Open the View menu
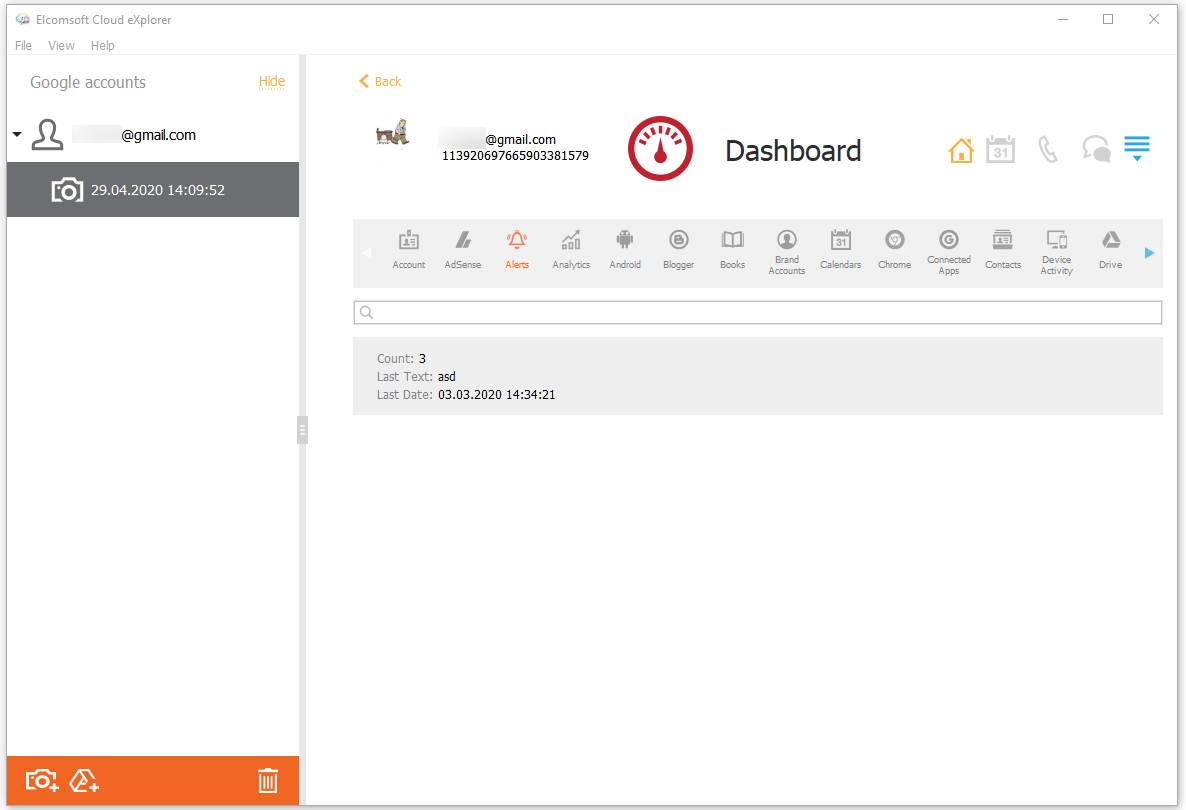This screenshot has height=810, width=1186. (61, 45)
